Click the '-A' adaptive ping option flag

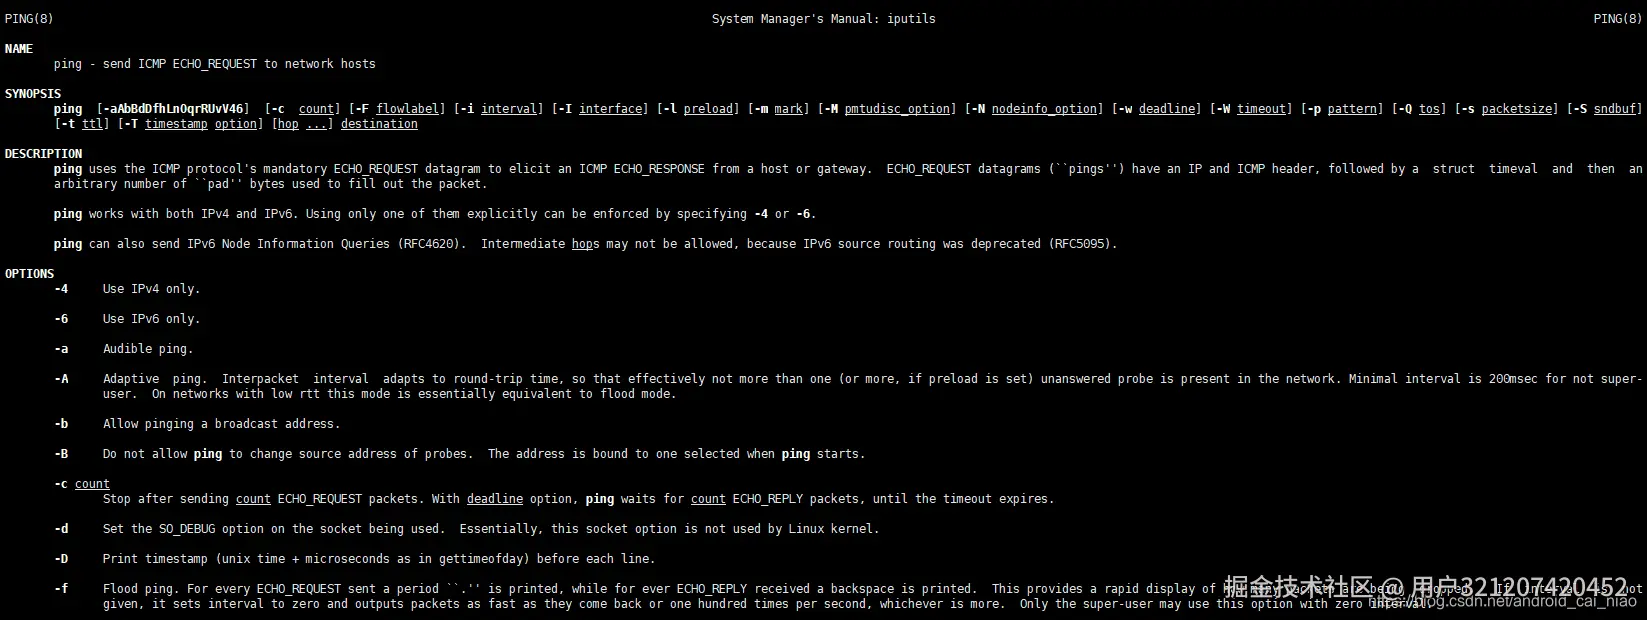(61, 379)
